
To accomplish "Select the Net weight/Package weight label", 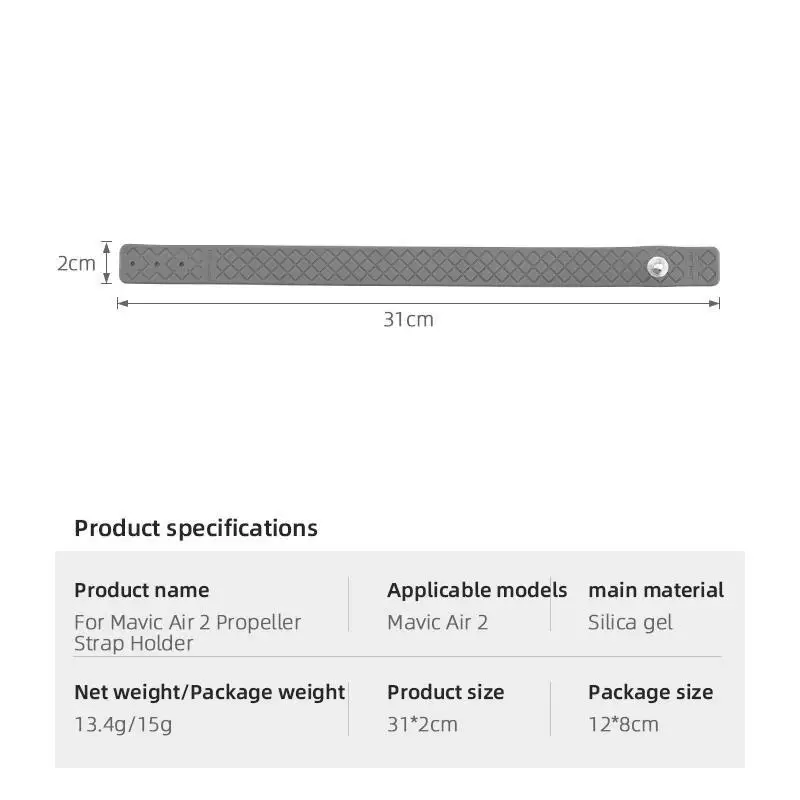I will tap(209, 692).
